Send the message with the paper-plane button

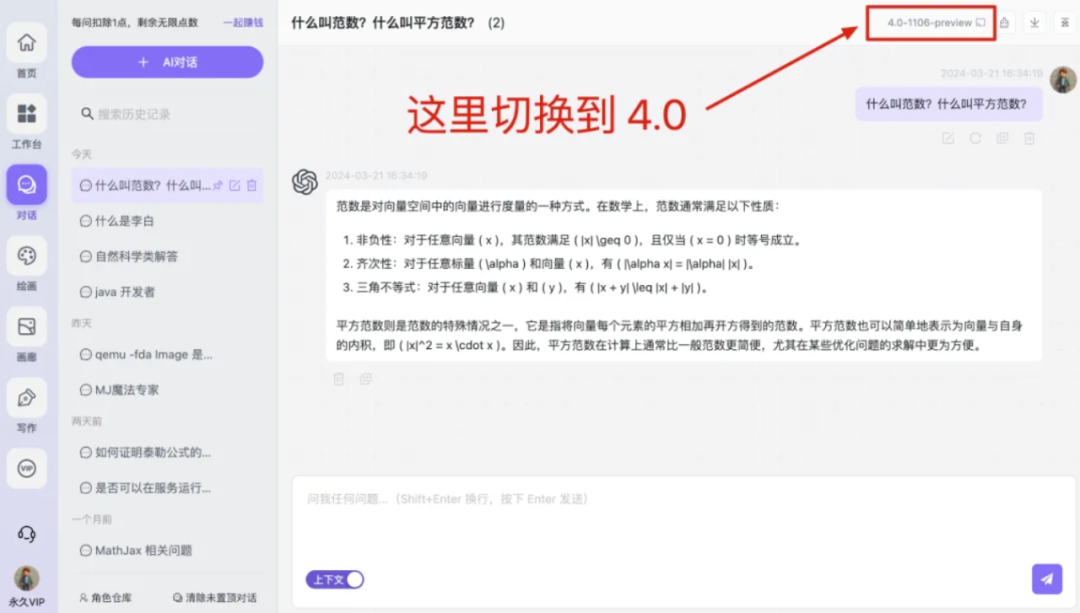click(1047, 579)
